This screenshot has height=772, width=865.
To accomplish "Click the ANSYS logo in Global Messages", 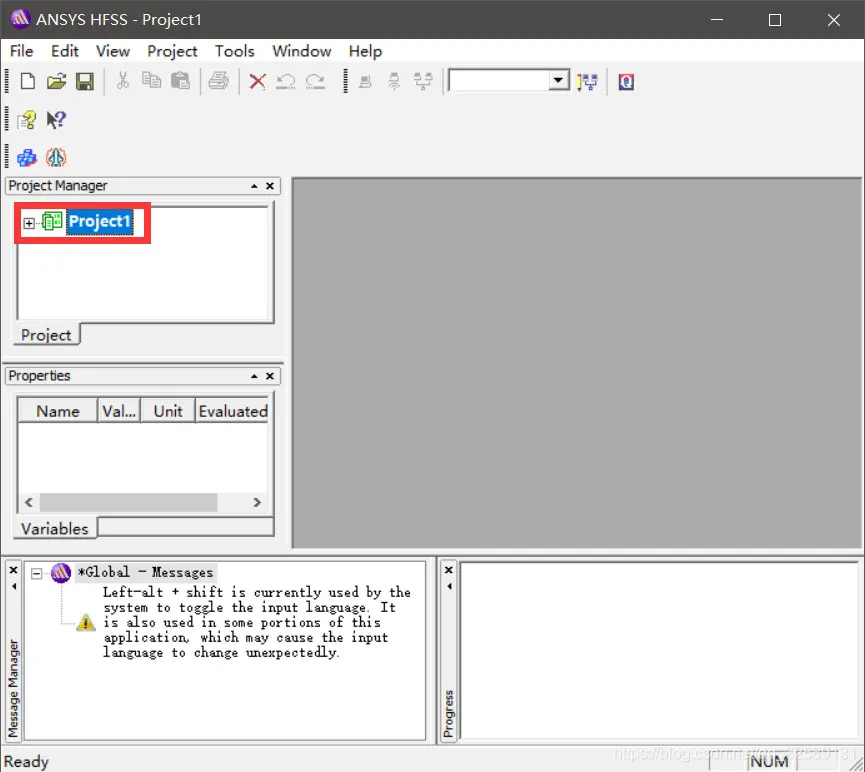I will pos(61,573).
